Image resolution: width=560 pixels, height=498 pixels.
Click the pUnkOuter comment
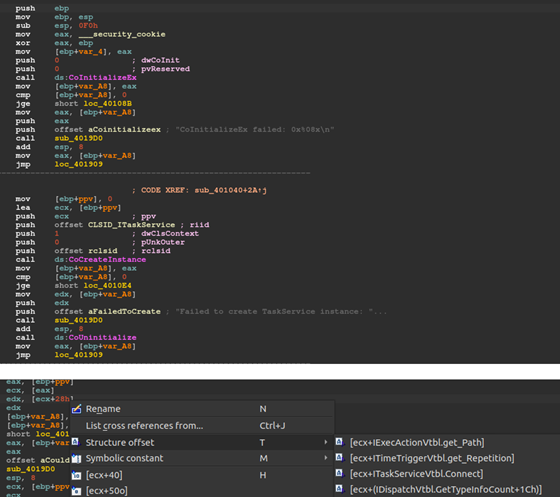163,242
